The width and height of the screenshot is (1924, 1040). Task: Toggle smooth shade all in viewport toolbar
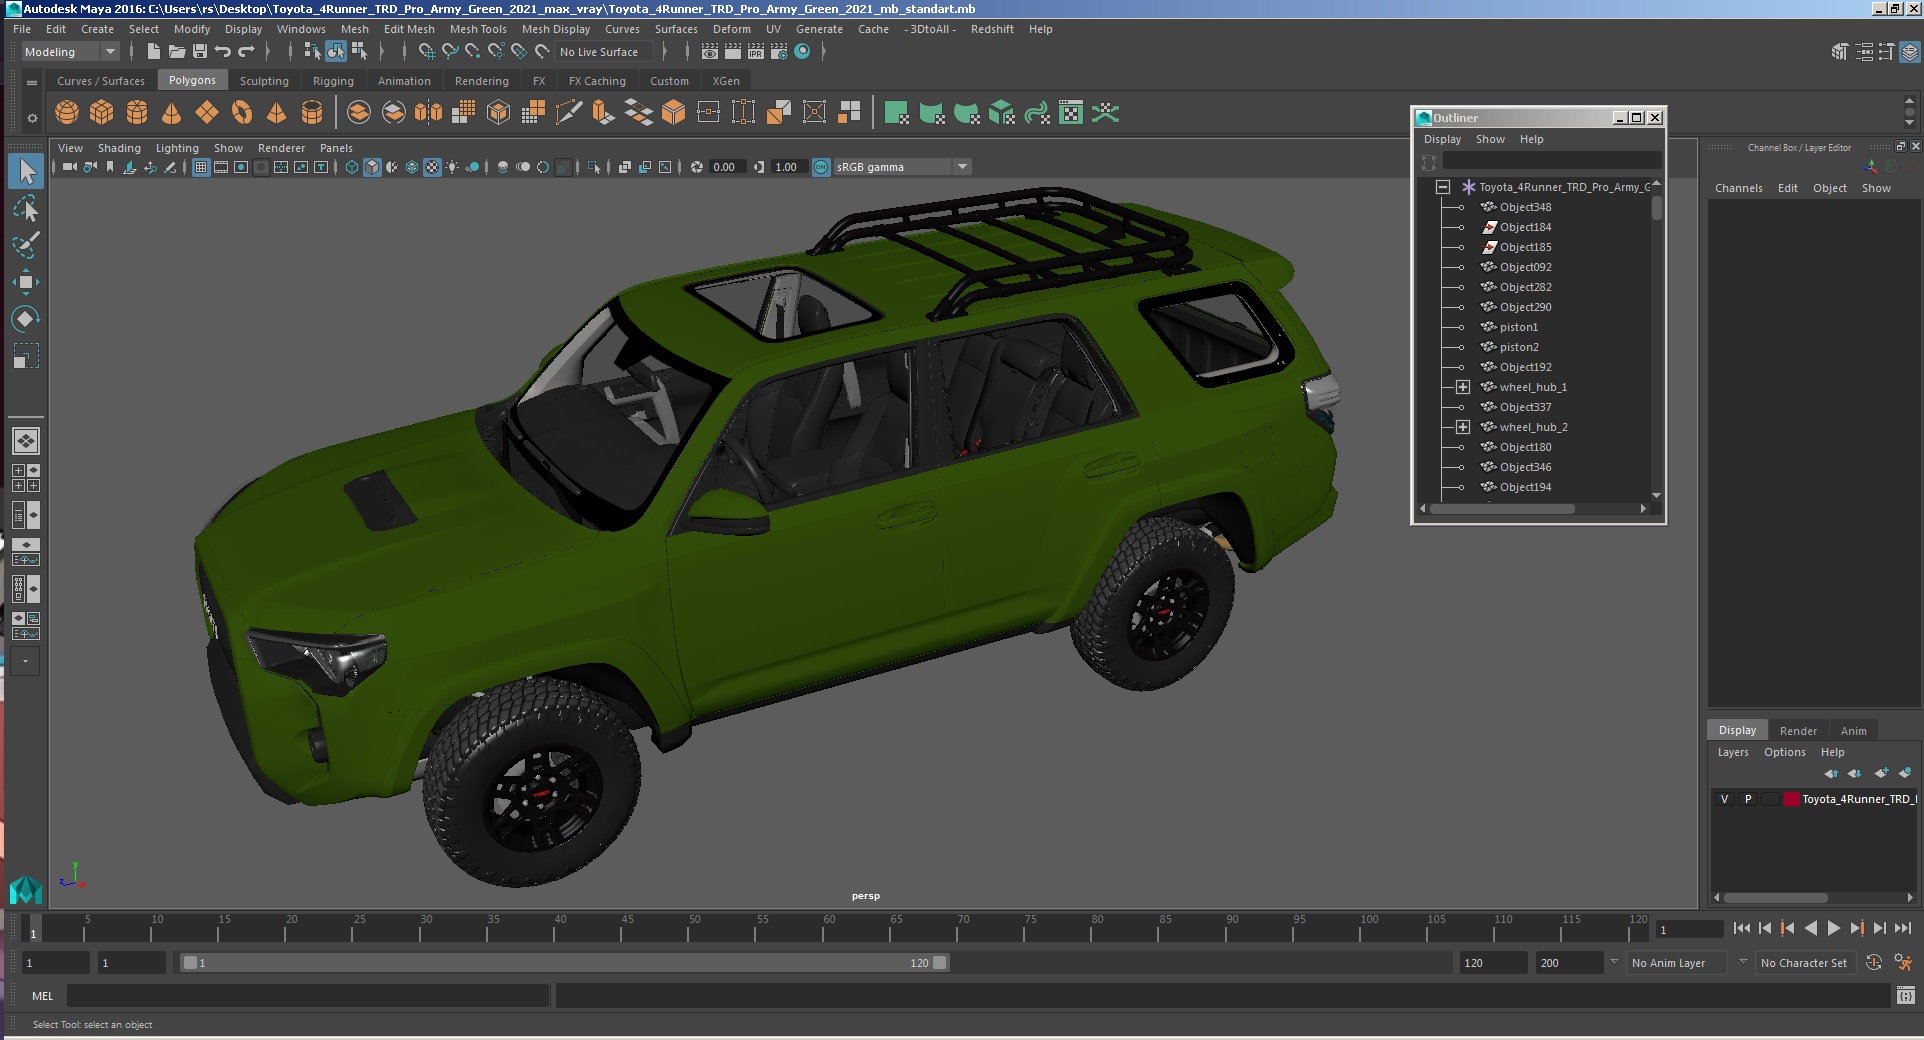[372, 167]
